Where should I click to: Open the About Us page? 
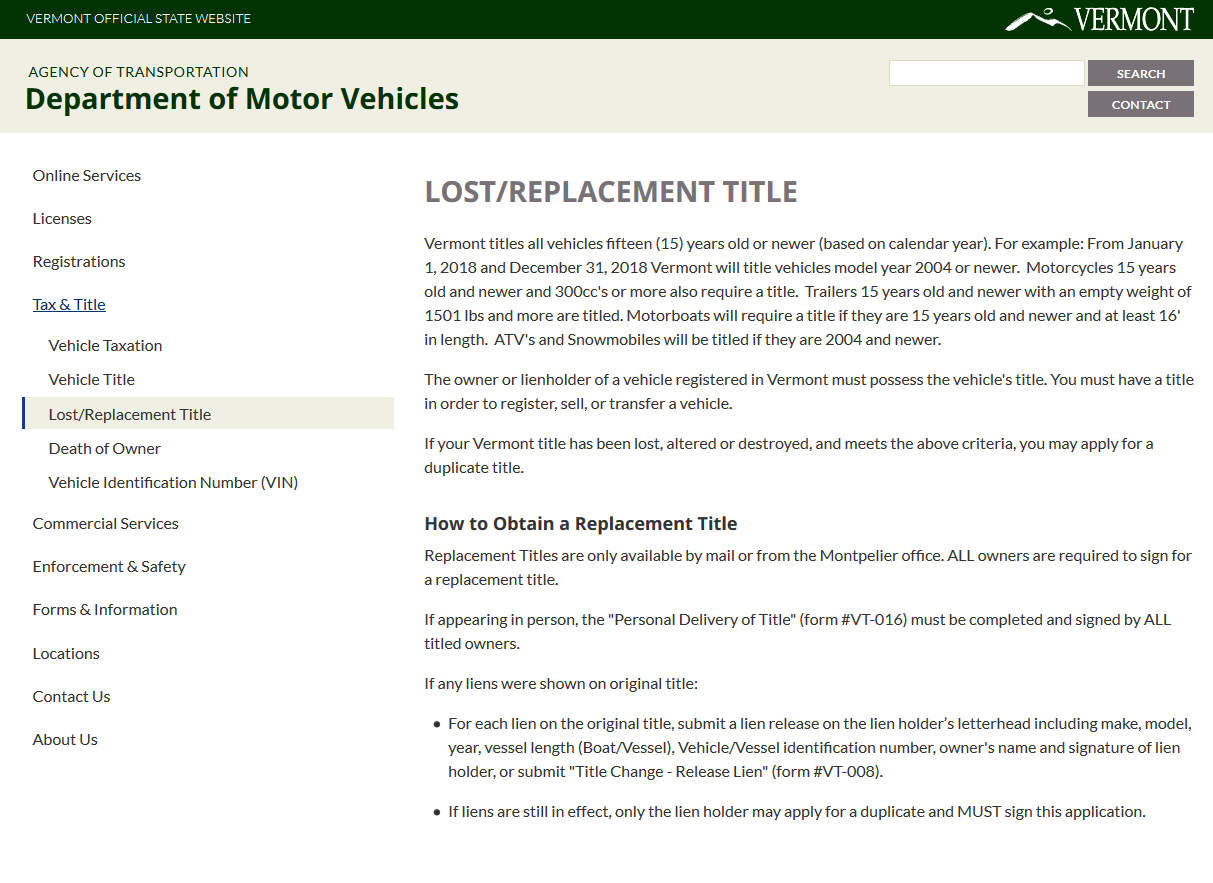pos(65,739)
